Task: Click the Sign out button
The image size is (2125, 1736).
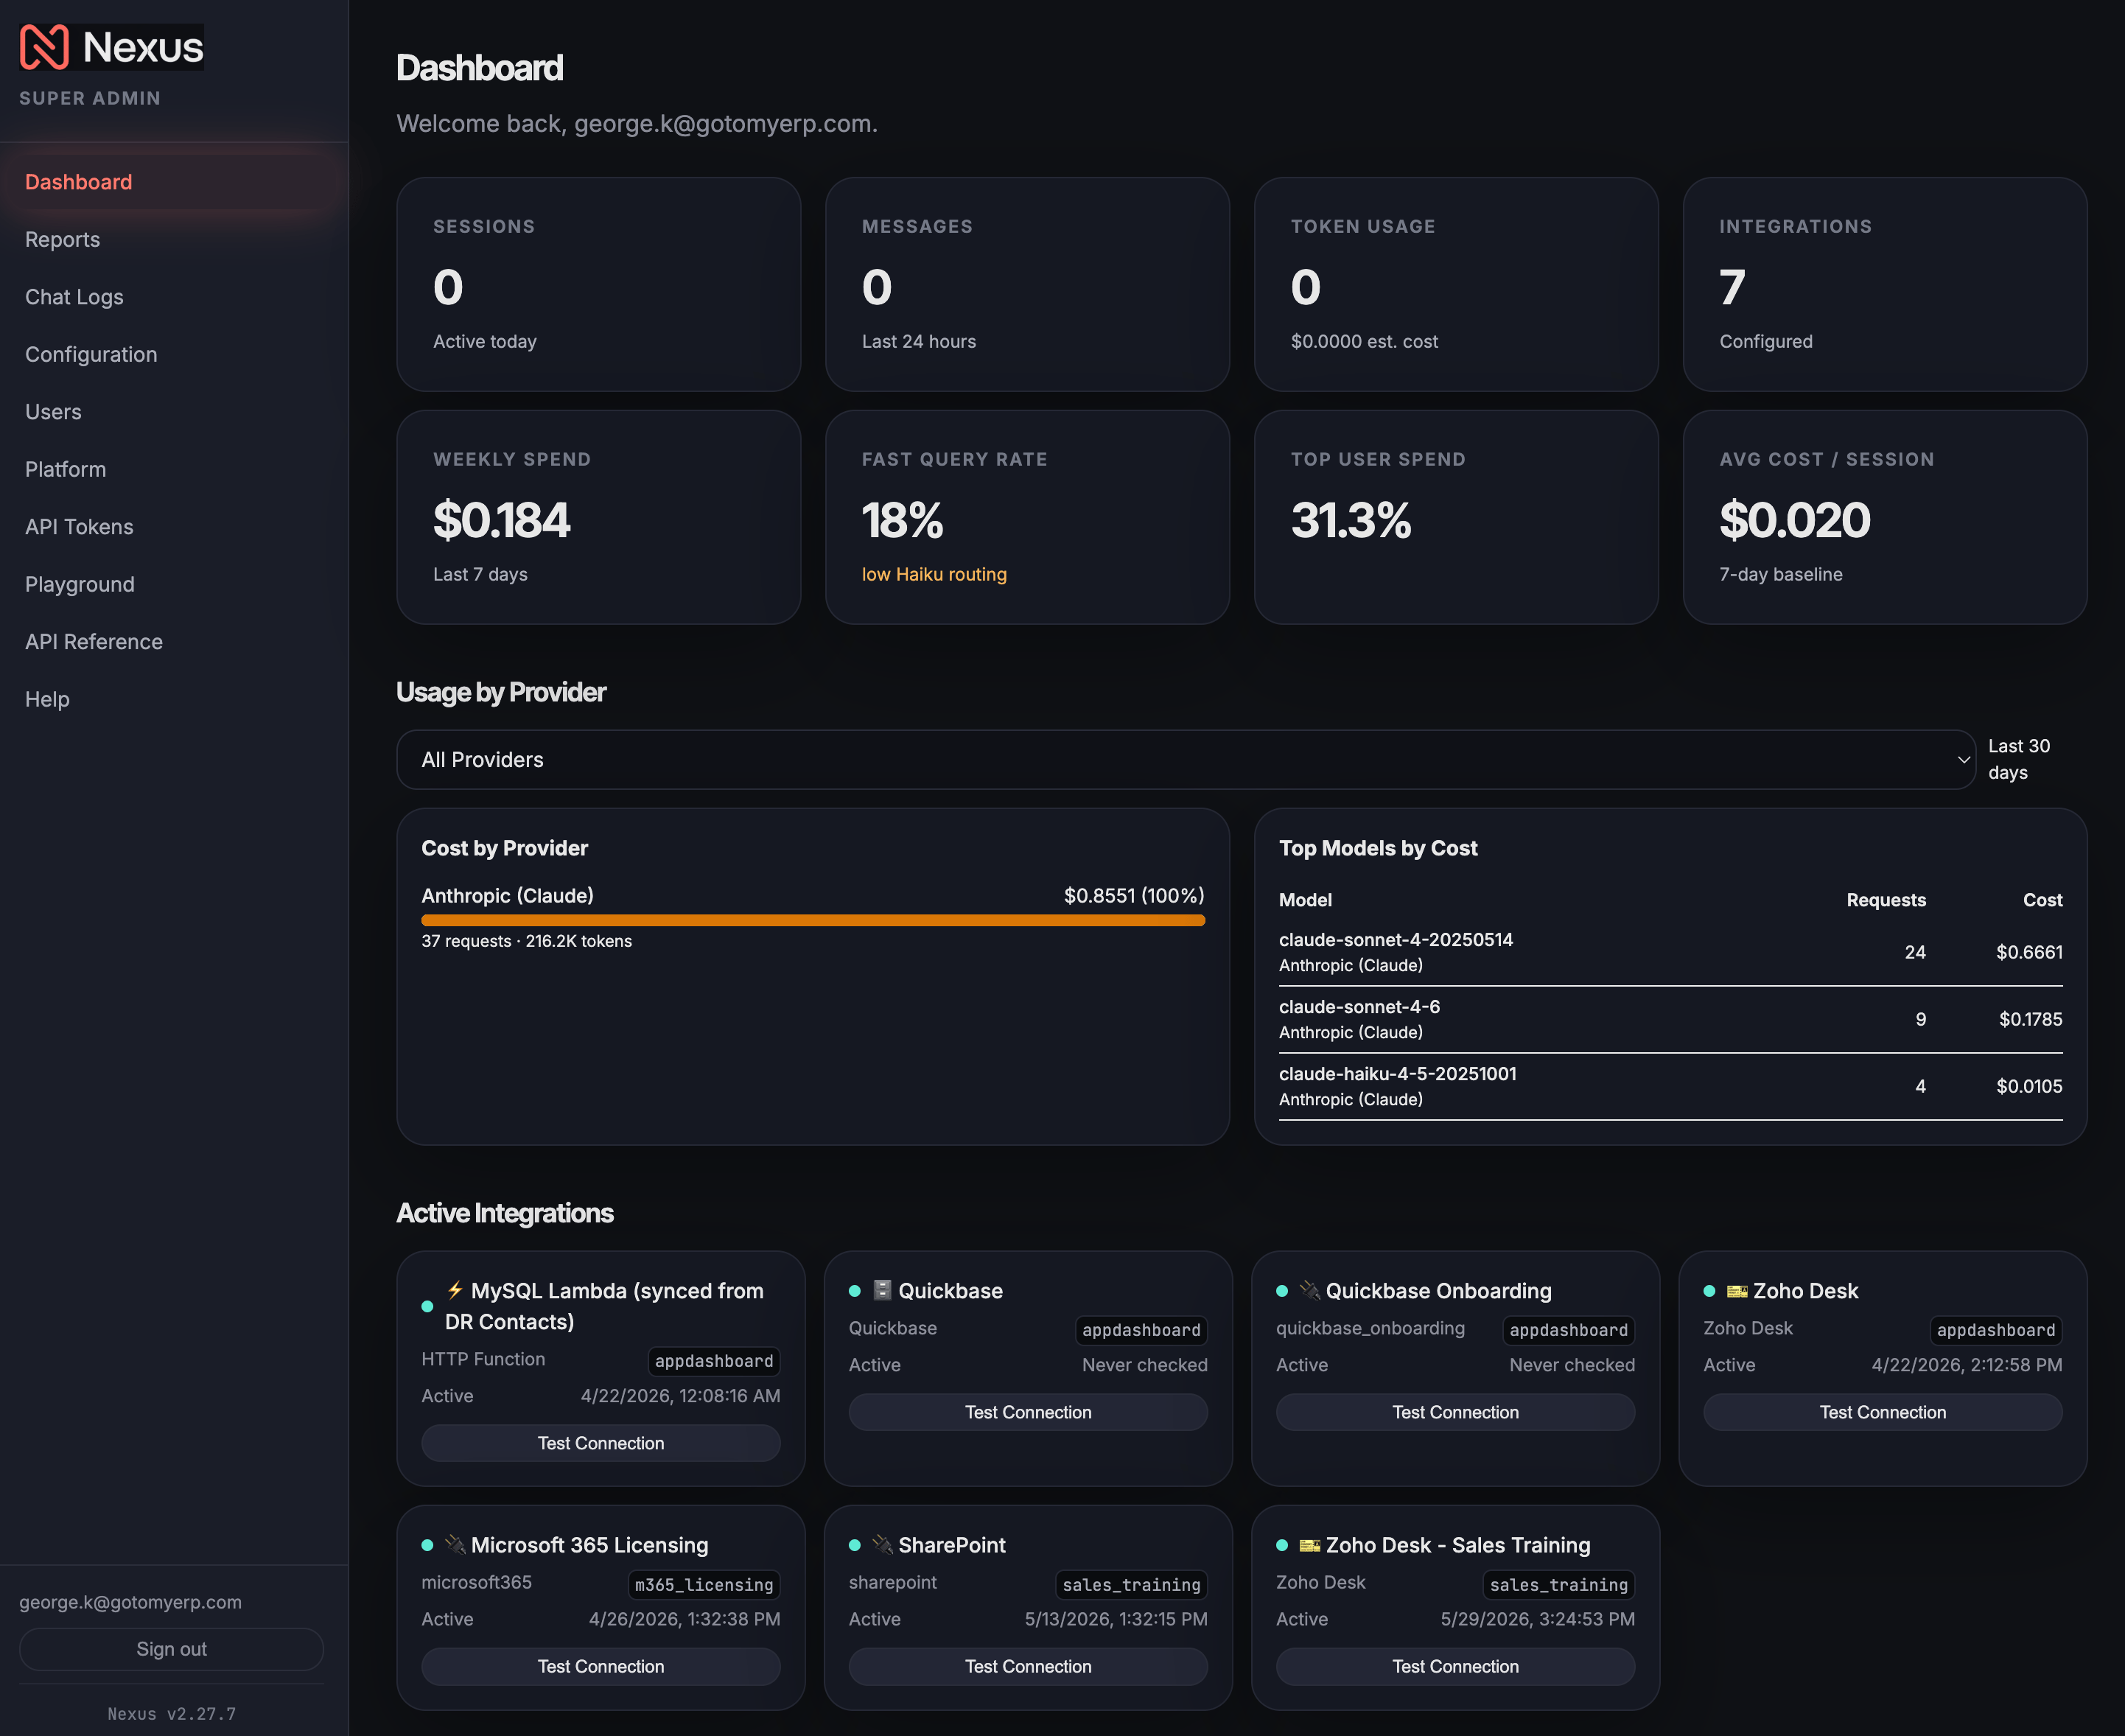Action: click(171, 1649)
